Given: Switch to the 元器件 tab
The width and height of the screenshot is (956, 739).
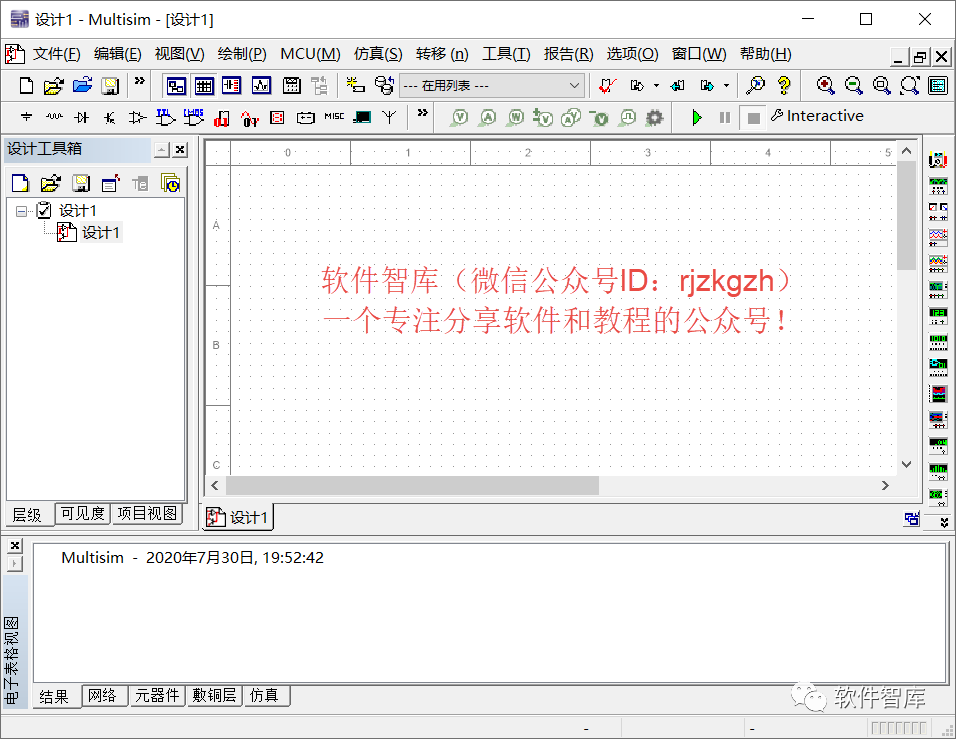Looking at the screenshot, I should (157, 695).
